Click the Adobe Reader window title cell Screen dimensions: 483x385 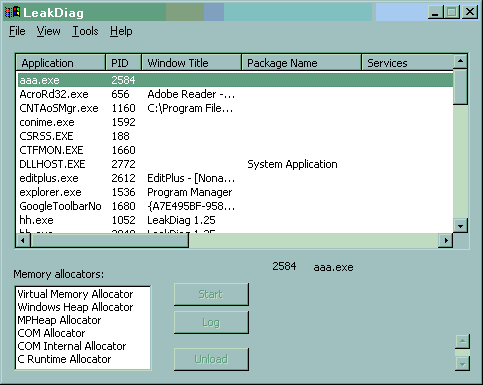tap(191, 94)
